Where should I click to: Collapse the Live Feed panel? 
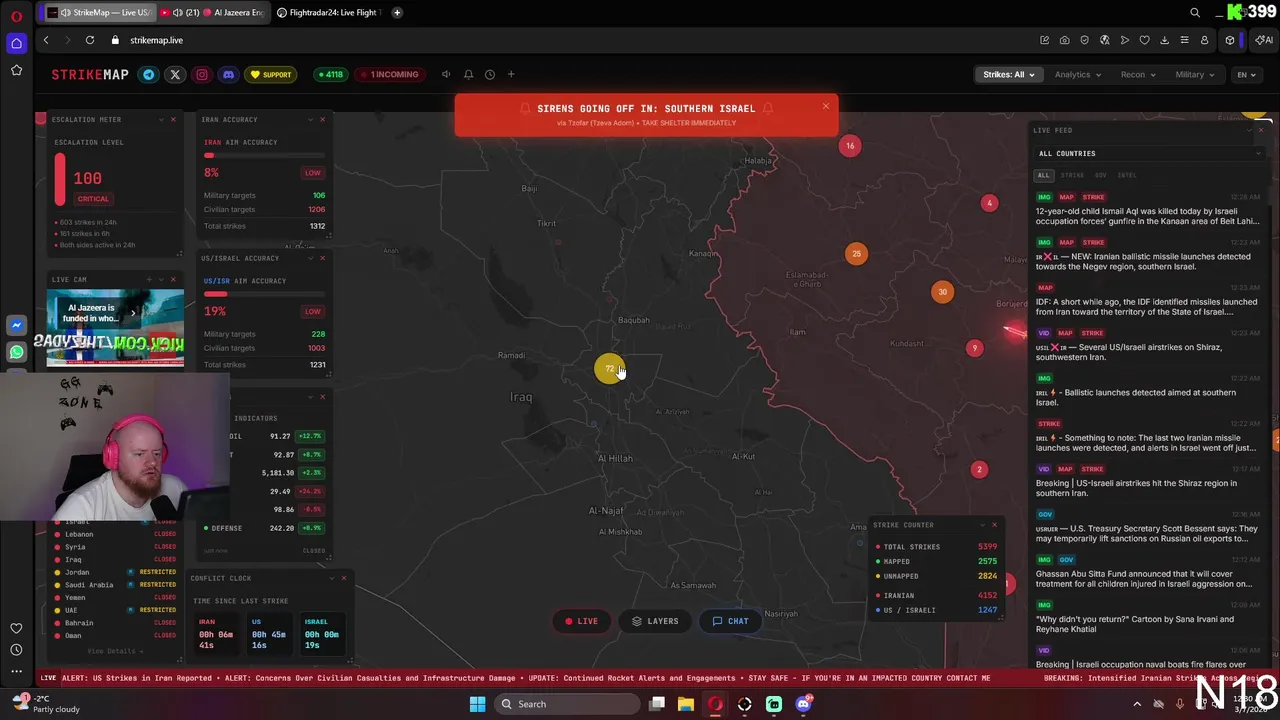1248,130
